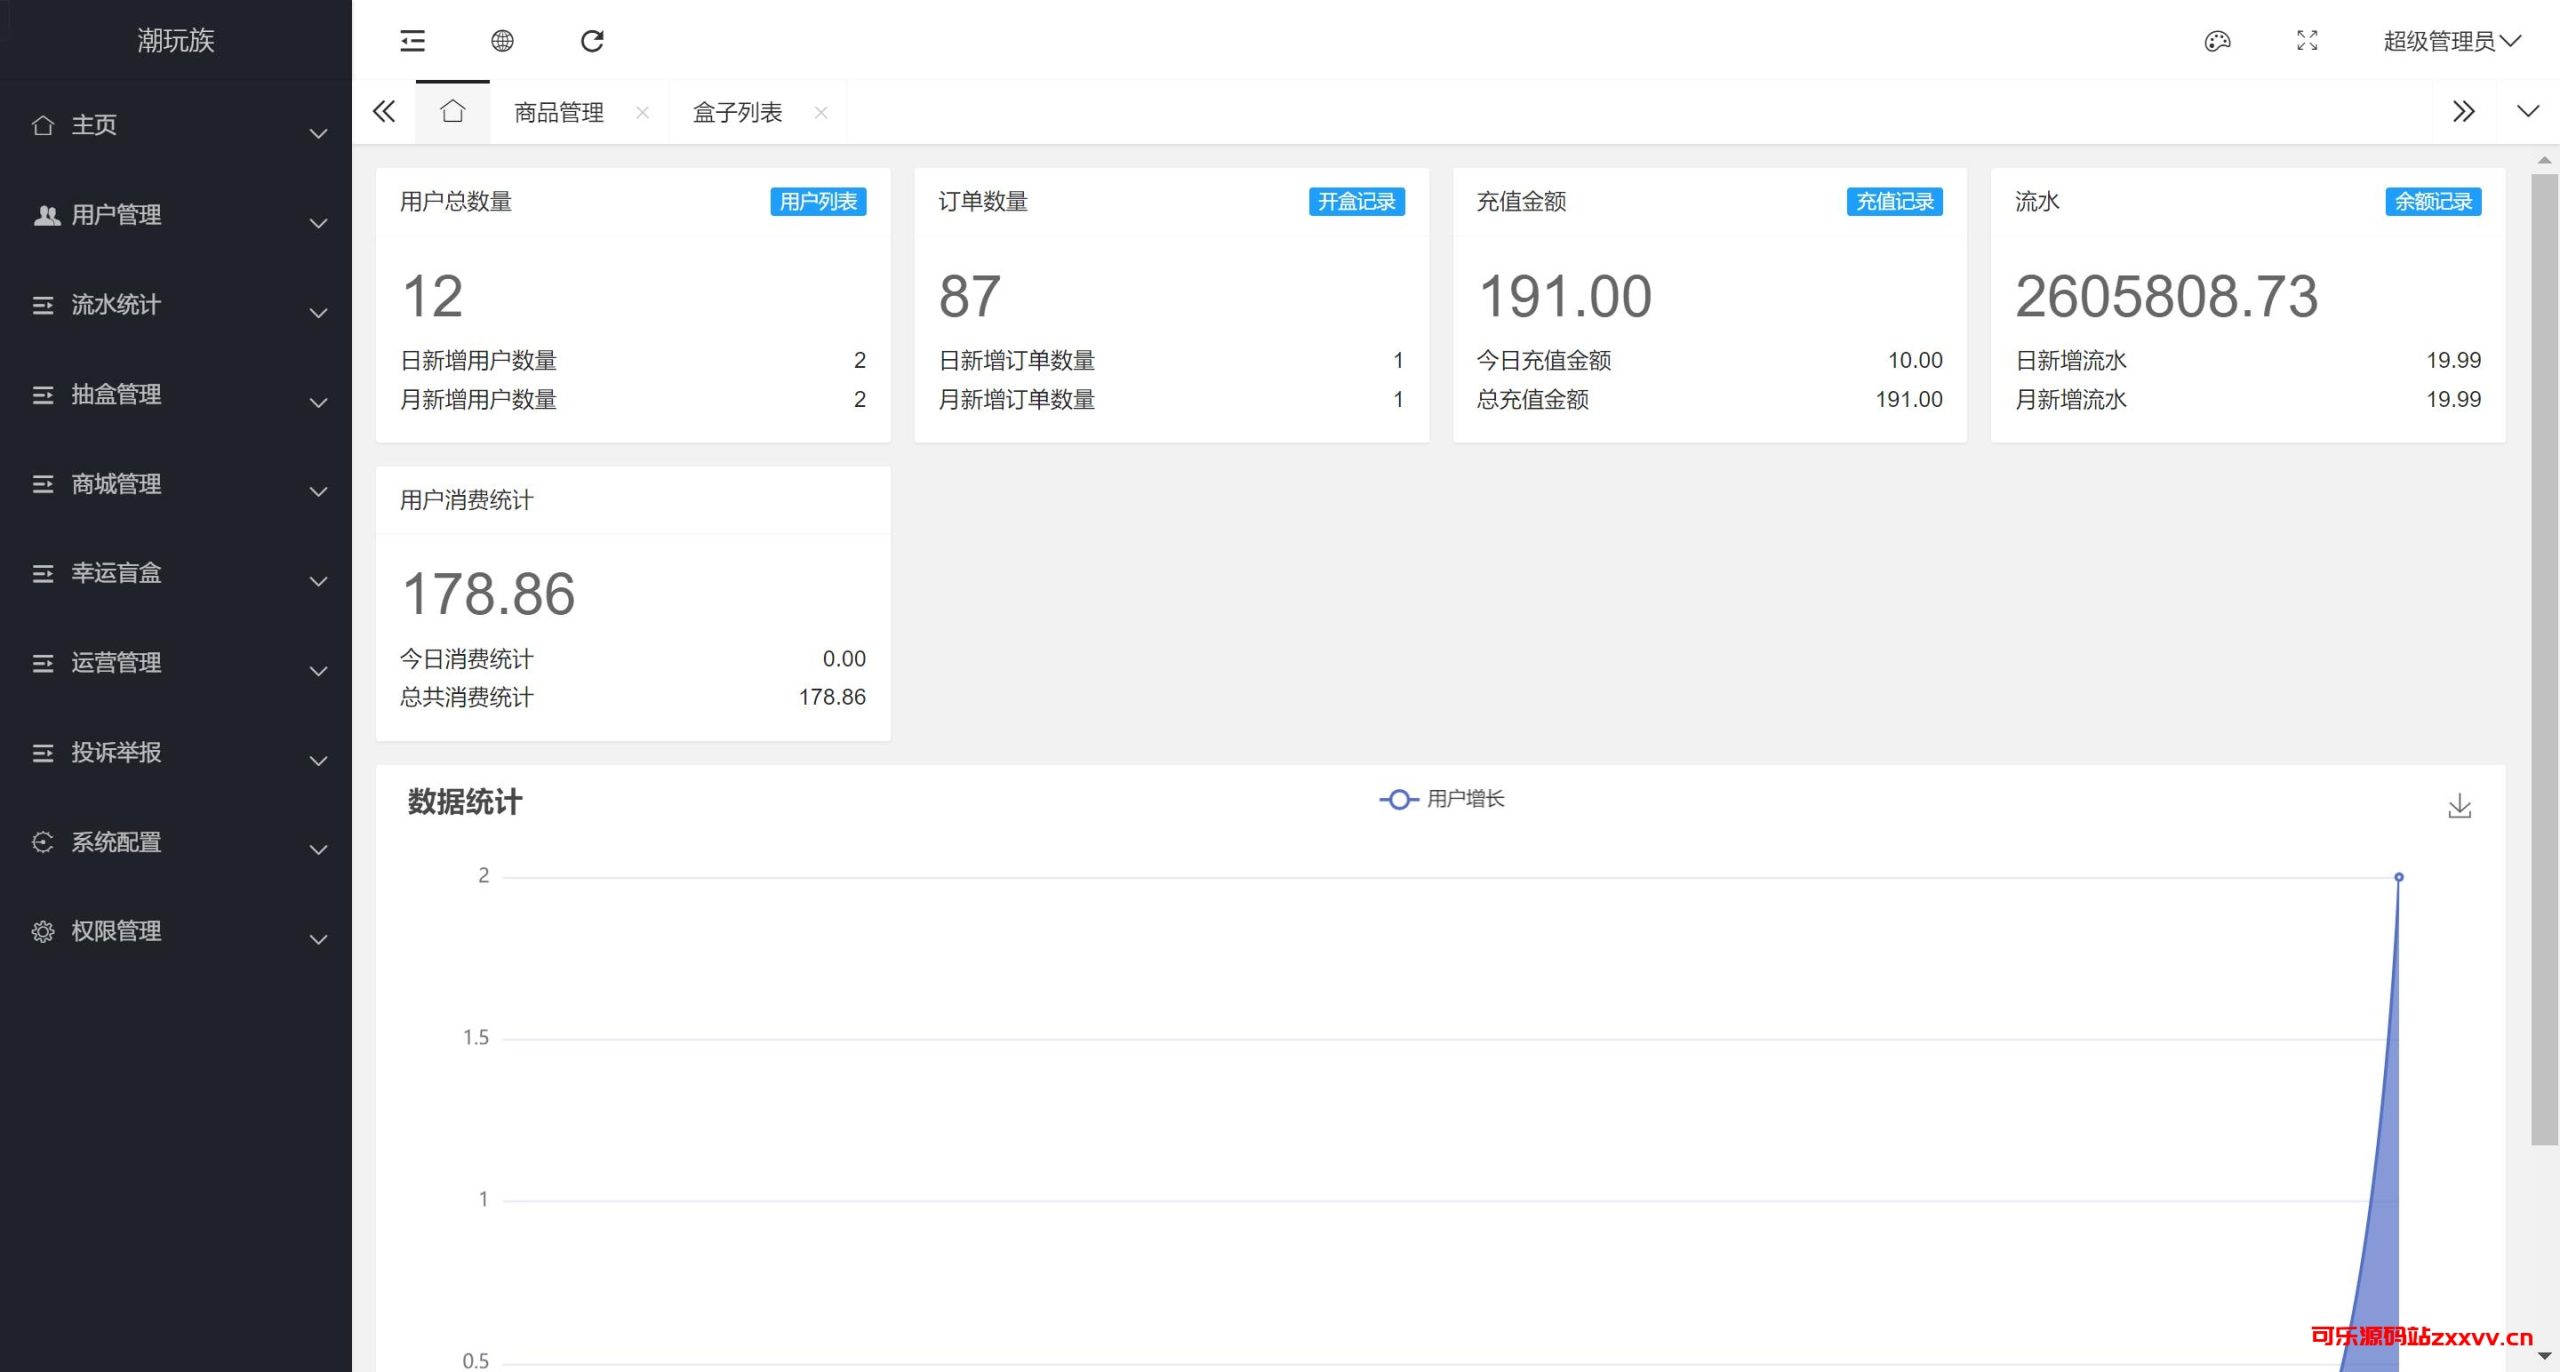Expand the 投诉举报 sidebar menu
This screenshot has width=2560, height=1372.
(x=176, y=752)
